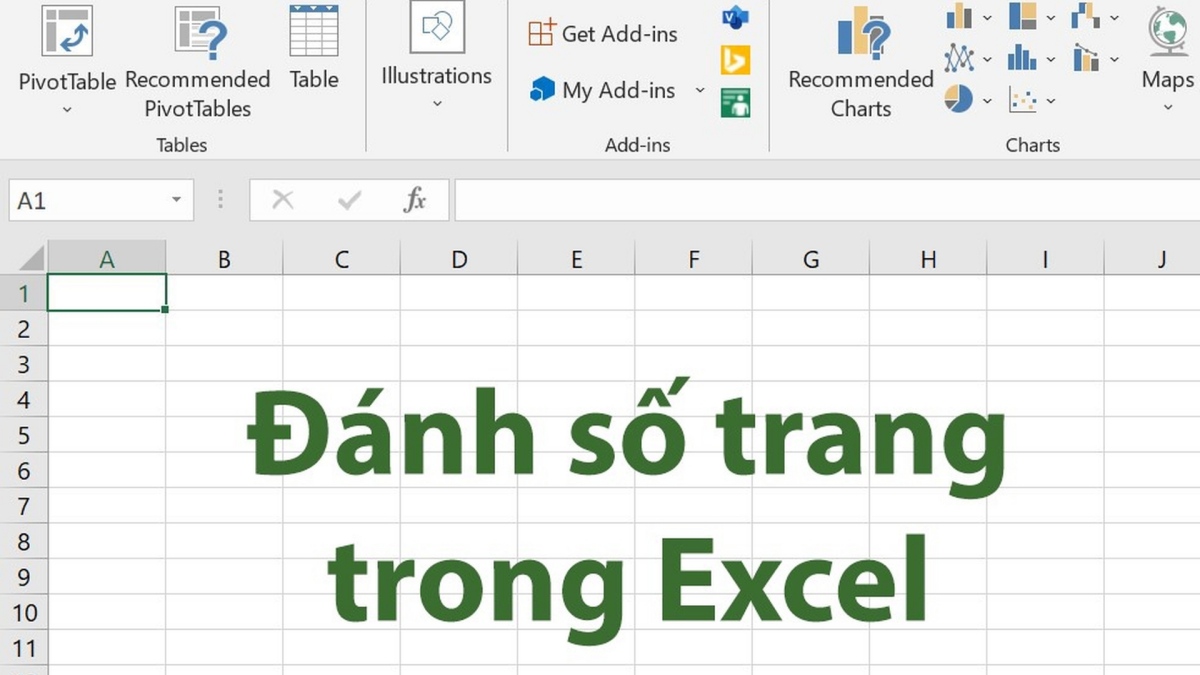The image size is (1200, 675).
Task: Click the Visio Data Visualizer add-in icon
Action: point(736,16)
